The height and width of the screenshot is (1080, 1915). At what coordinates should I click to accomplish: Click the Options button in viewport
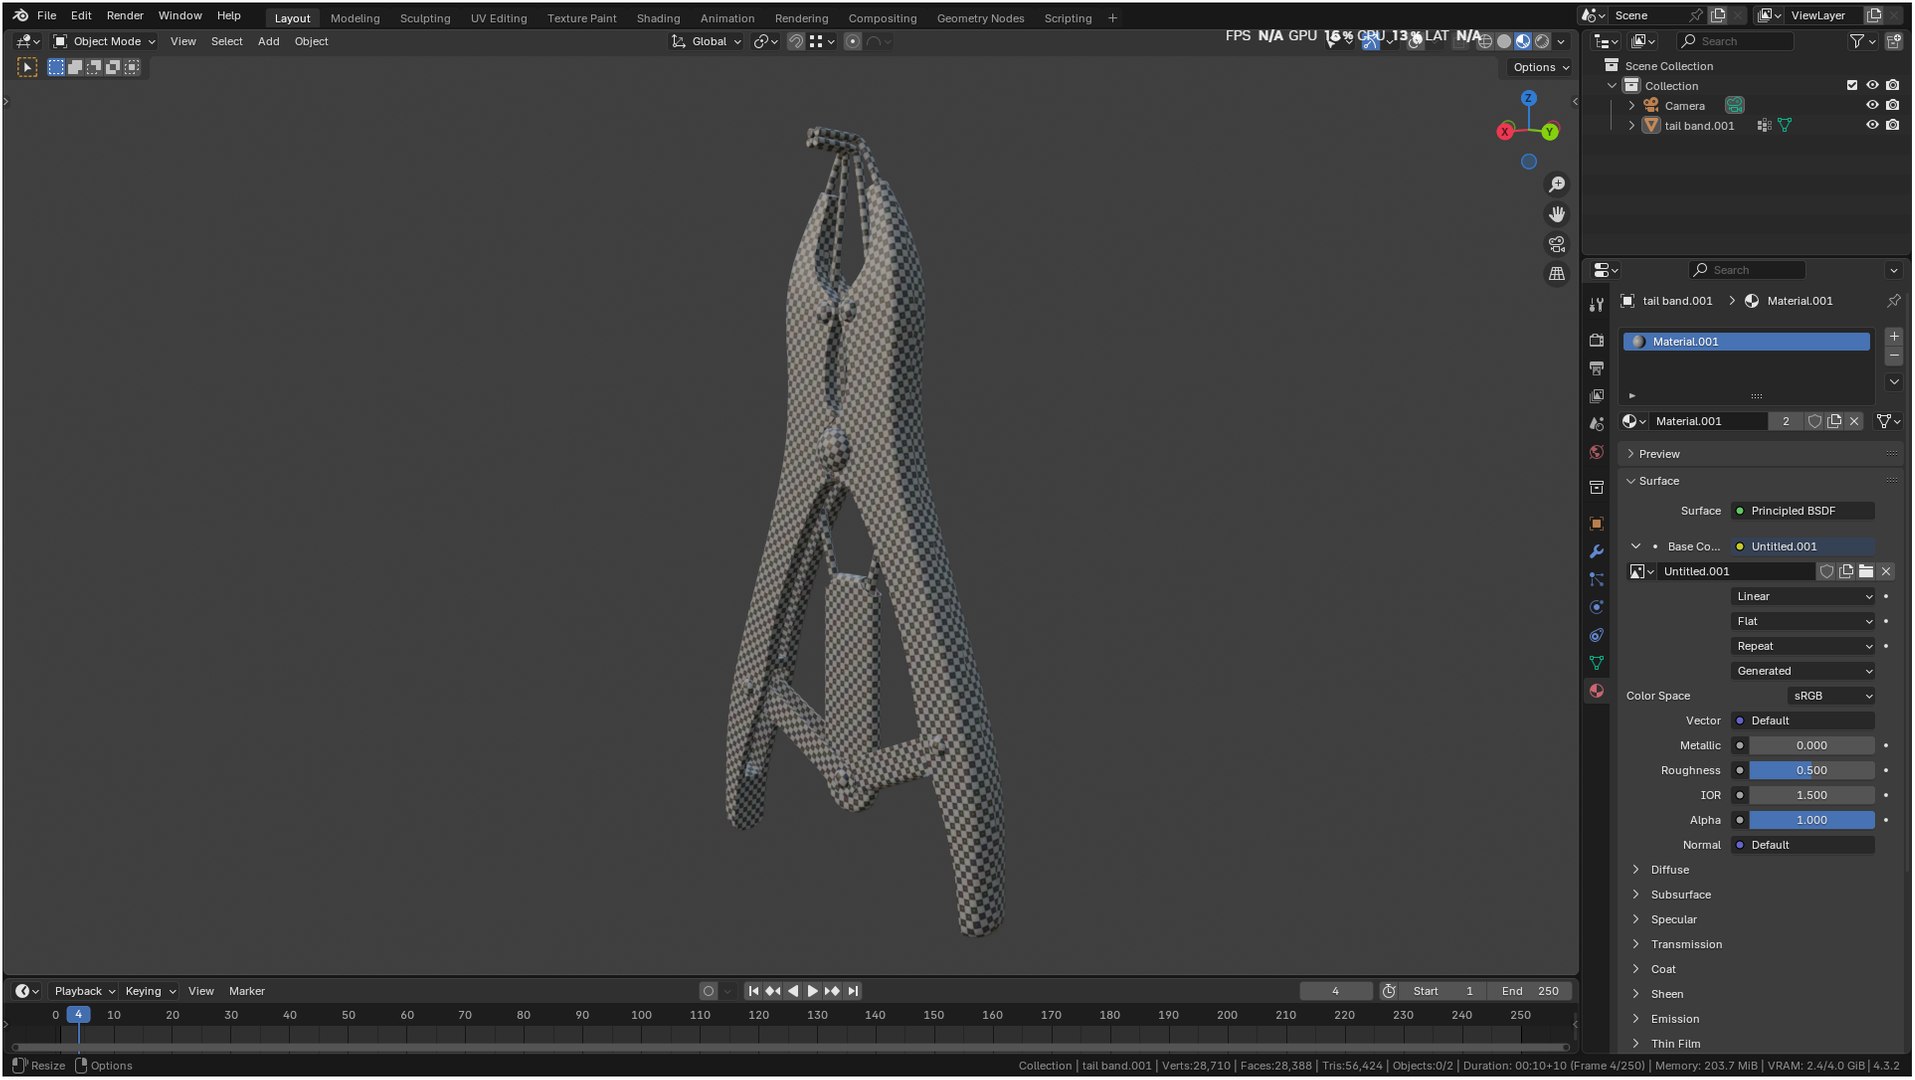coord(1541,68)
